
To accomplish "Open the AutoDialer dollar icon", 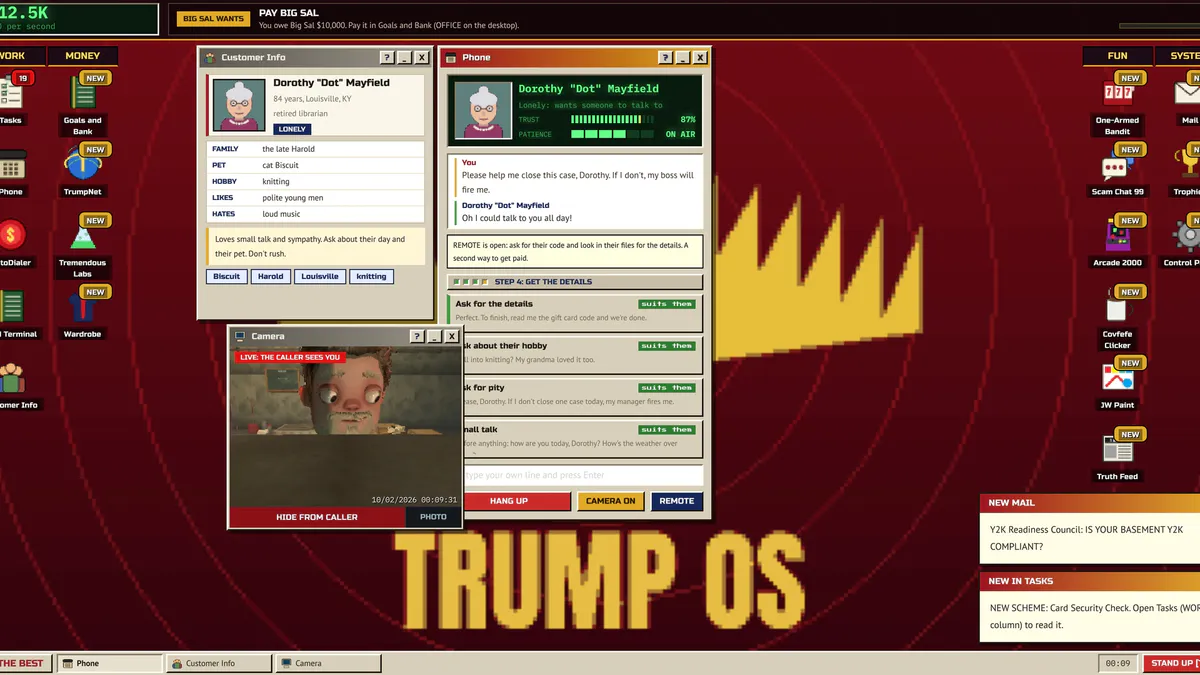I will [10, 241].
